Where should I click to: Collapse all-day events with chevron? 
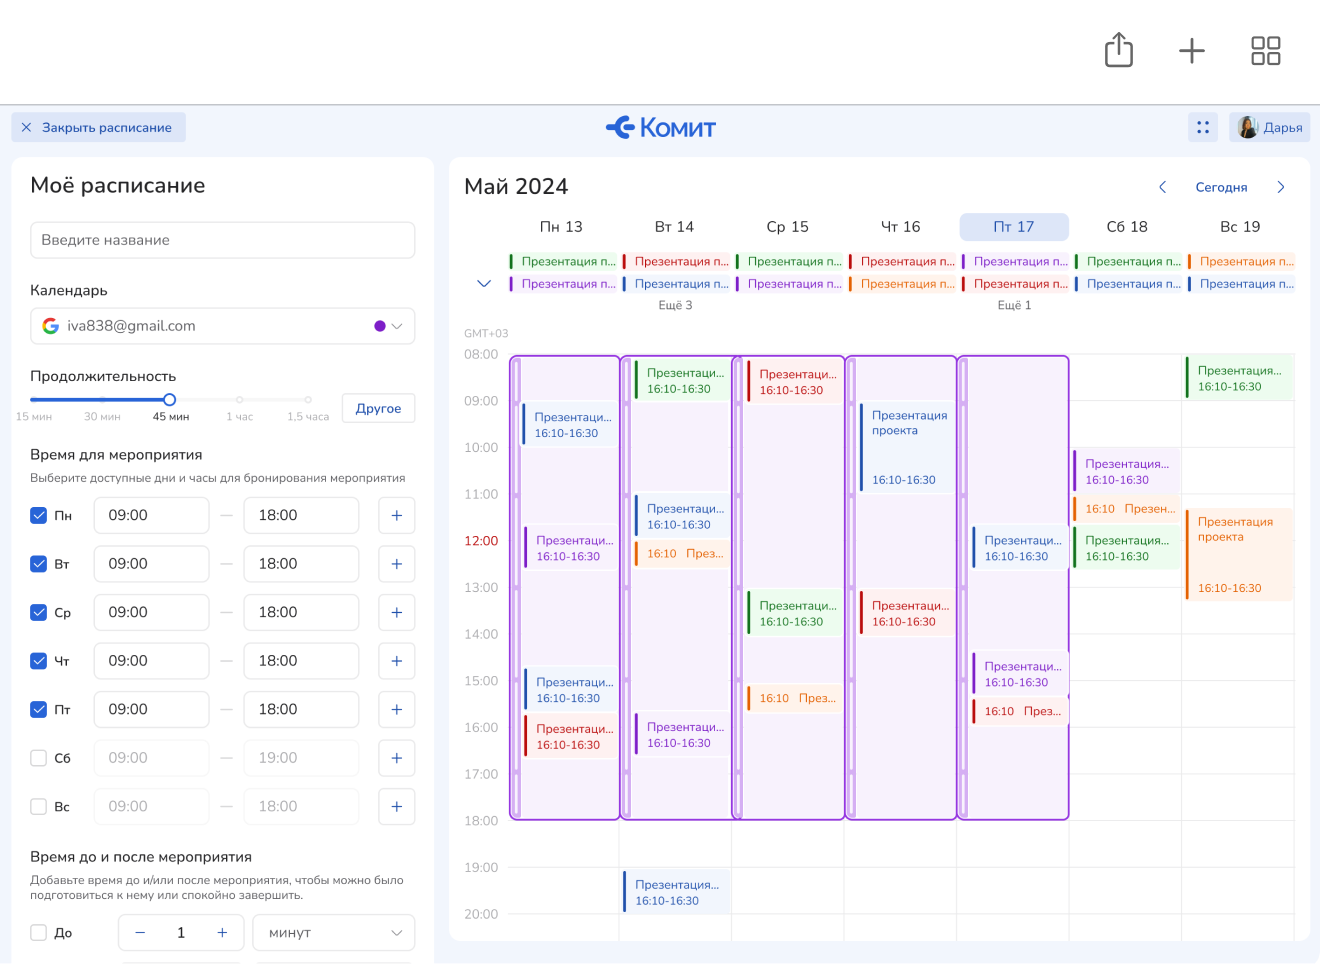[484, 284]
